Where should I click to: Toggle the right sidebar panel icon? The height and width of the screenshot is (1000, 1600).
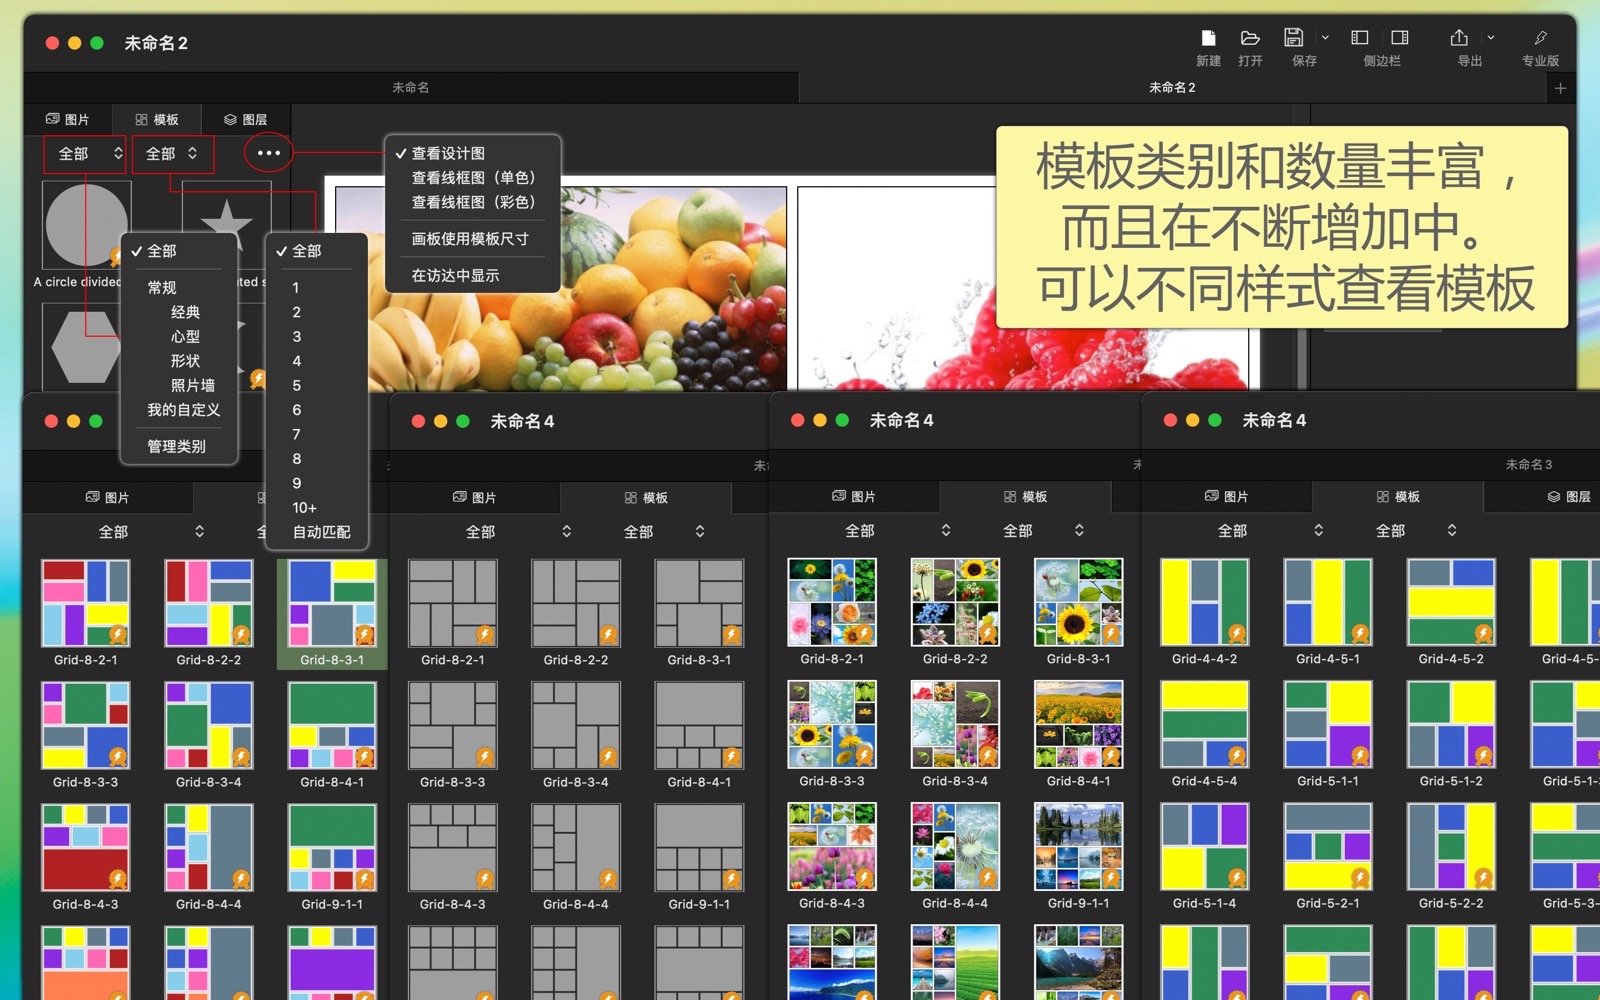[x=1400, y=38]
